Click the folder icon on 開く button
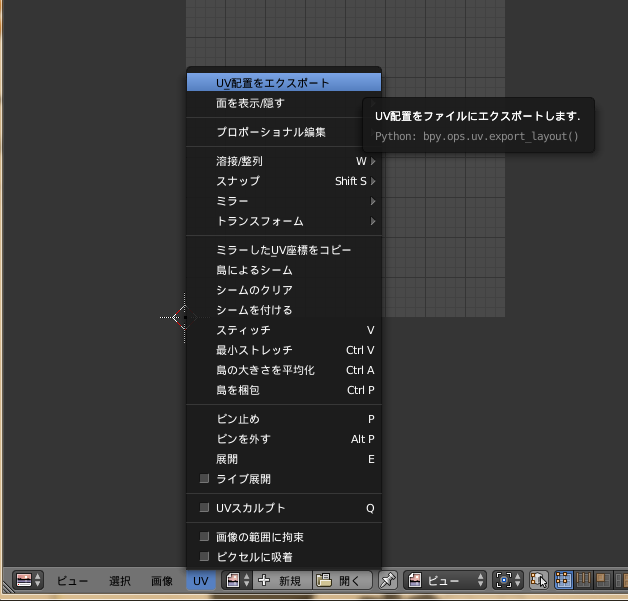The height and width of the screenshot is (601, 628). 324,580
